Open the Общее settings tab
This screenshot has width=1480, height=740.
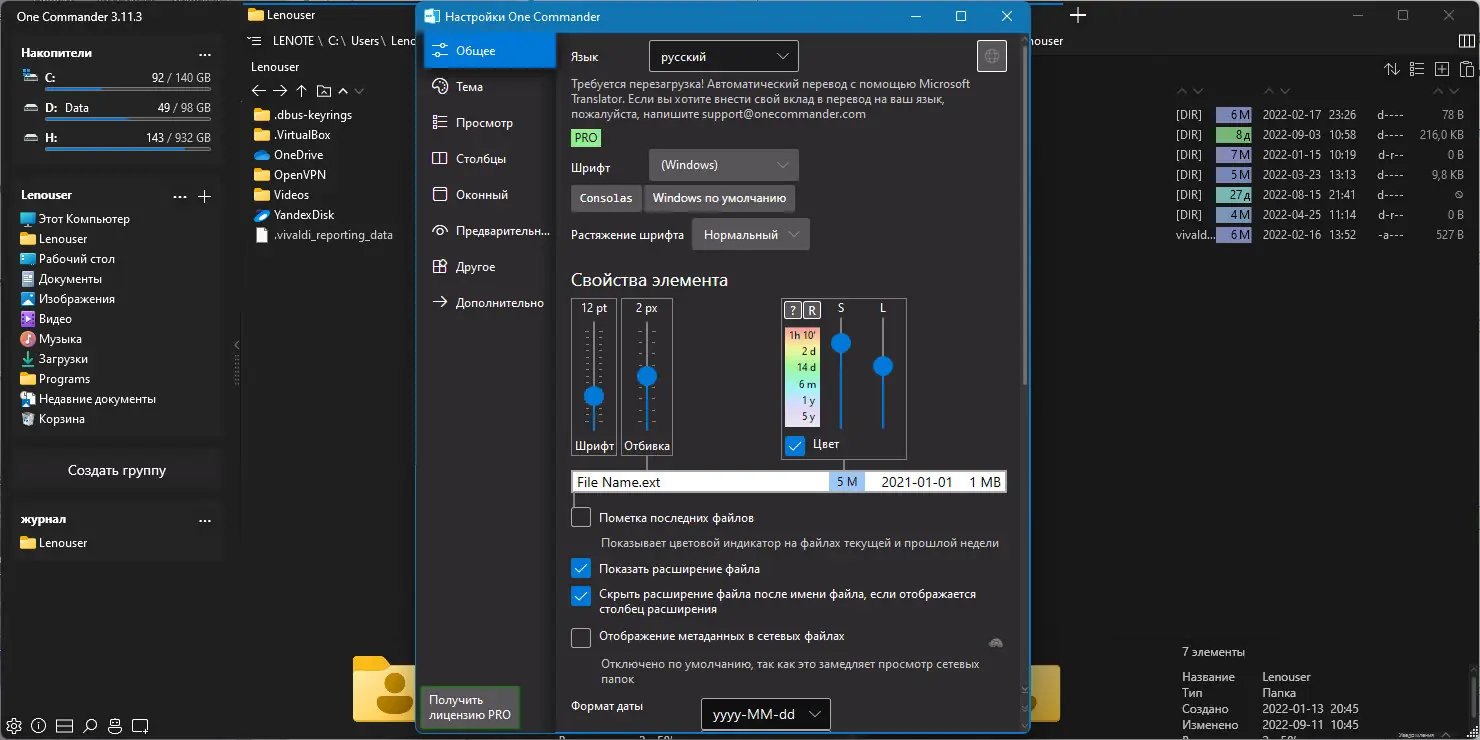490,50
